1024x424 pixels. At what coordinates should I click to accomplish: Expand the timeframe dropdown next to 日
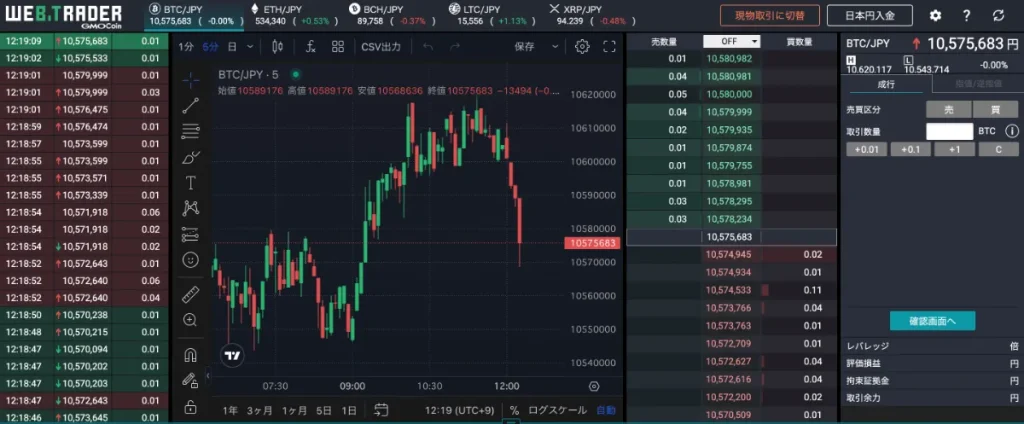point(250,46)
